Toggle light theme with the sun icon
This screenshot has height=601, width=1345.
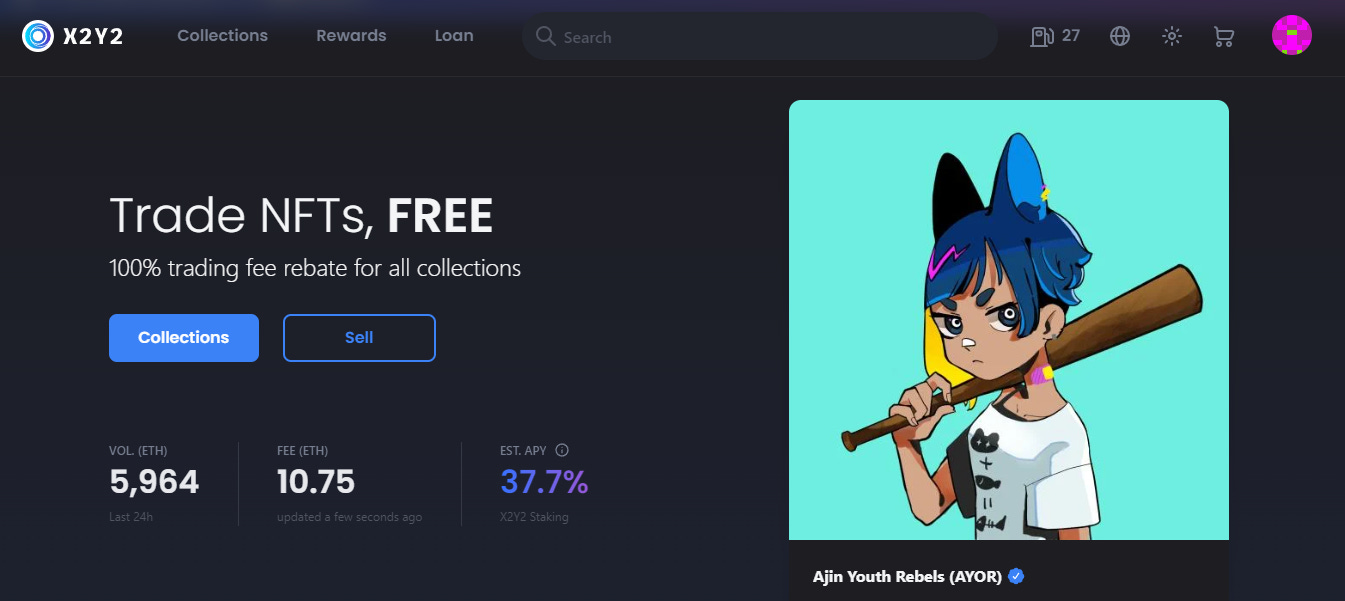click(1172, 37)
